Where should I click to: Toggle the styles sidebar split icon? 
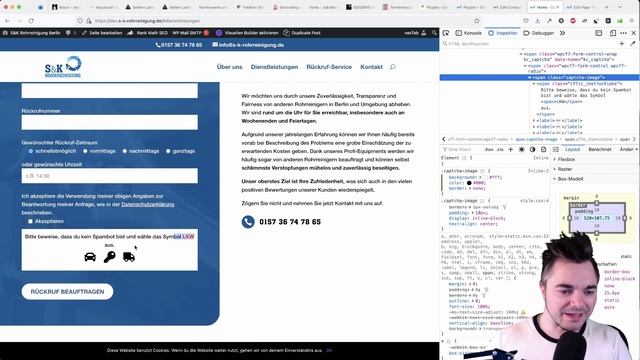[556, 149]
